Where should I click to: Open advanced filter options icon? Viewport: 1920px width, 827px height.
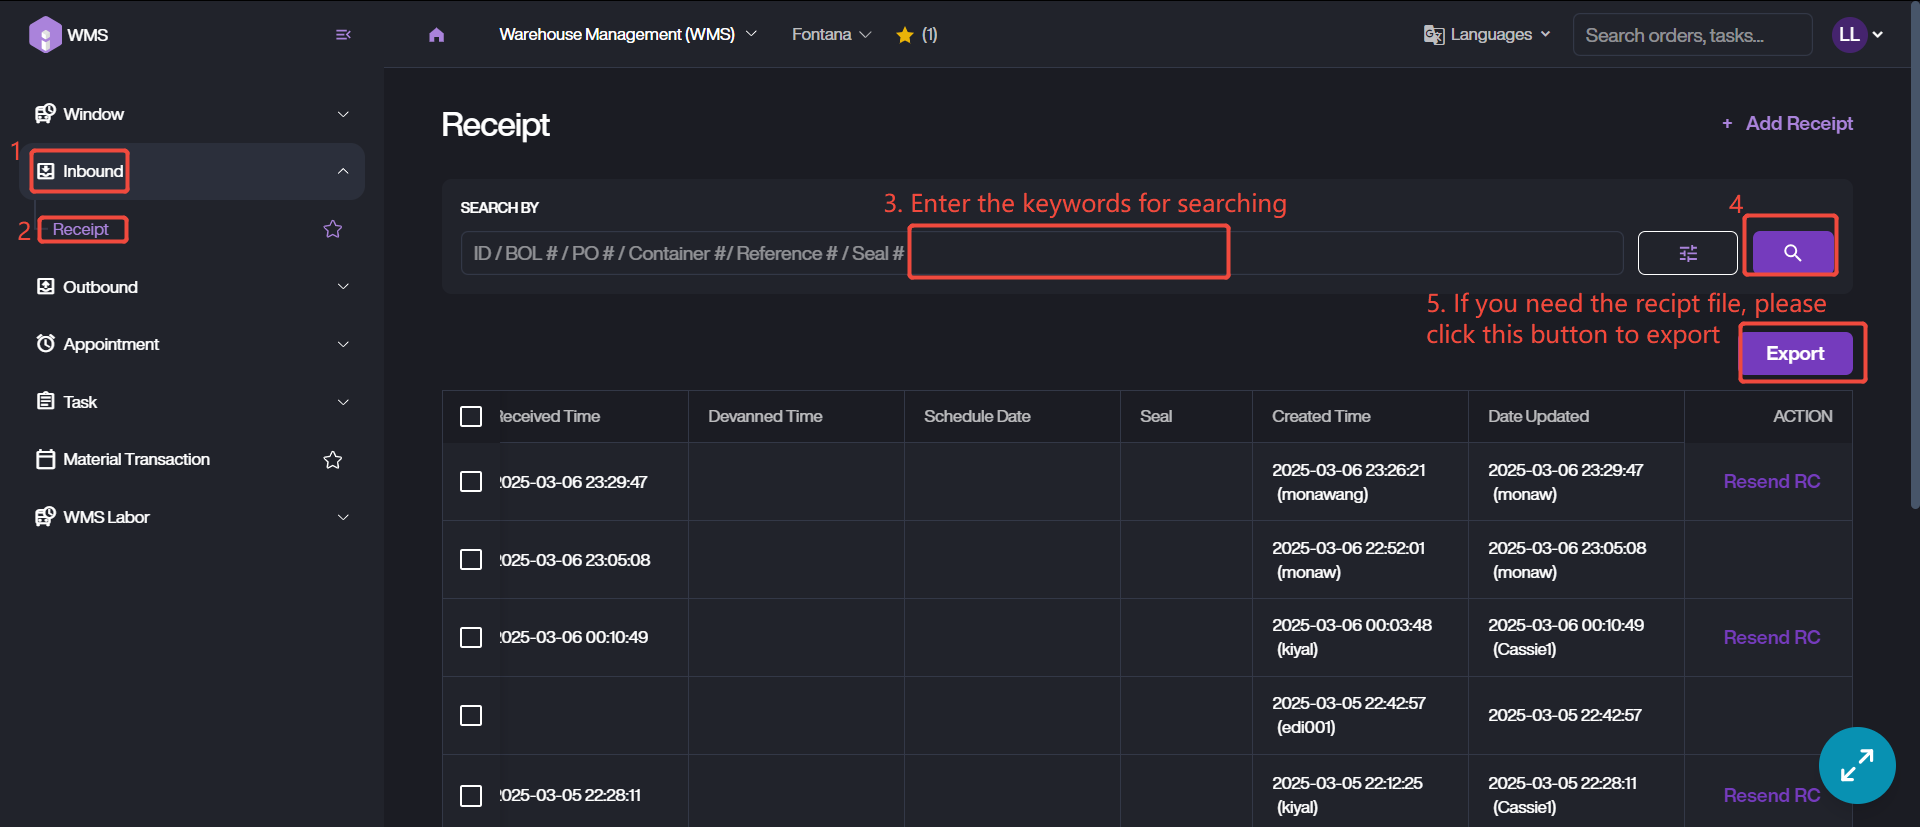[x=1687, y=253]
